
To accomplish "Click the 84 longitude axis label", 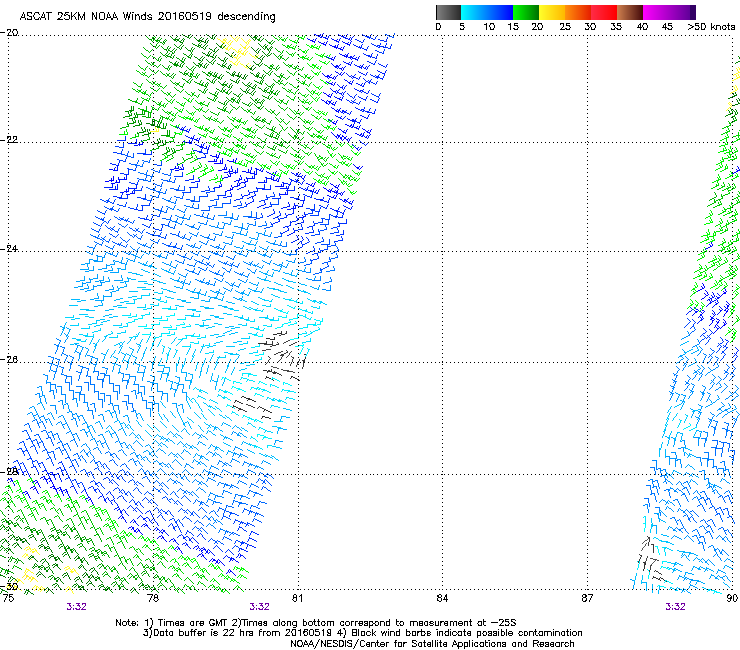I will (x=442, y=598).
